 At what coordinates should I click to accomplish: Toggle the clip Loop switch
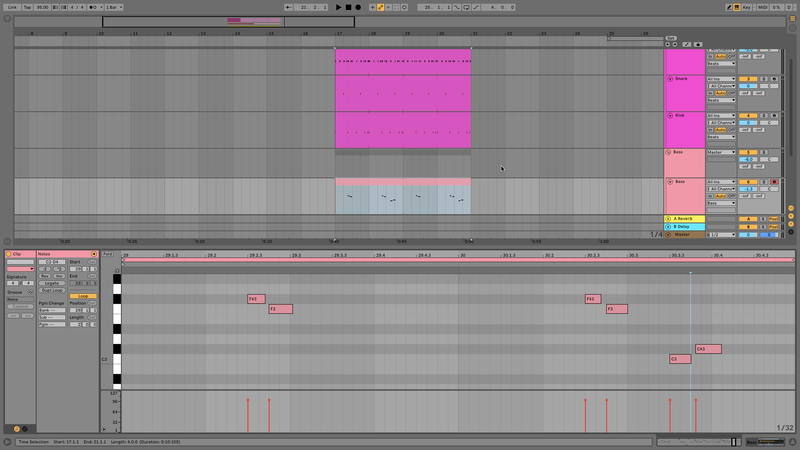coord(83,296)
